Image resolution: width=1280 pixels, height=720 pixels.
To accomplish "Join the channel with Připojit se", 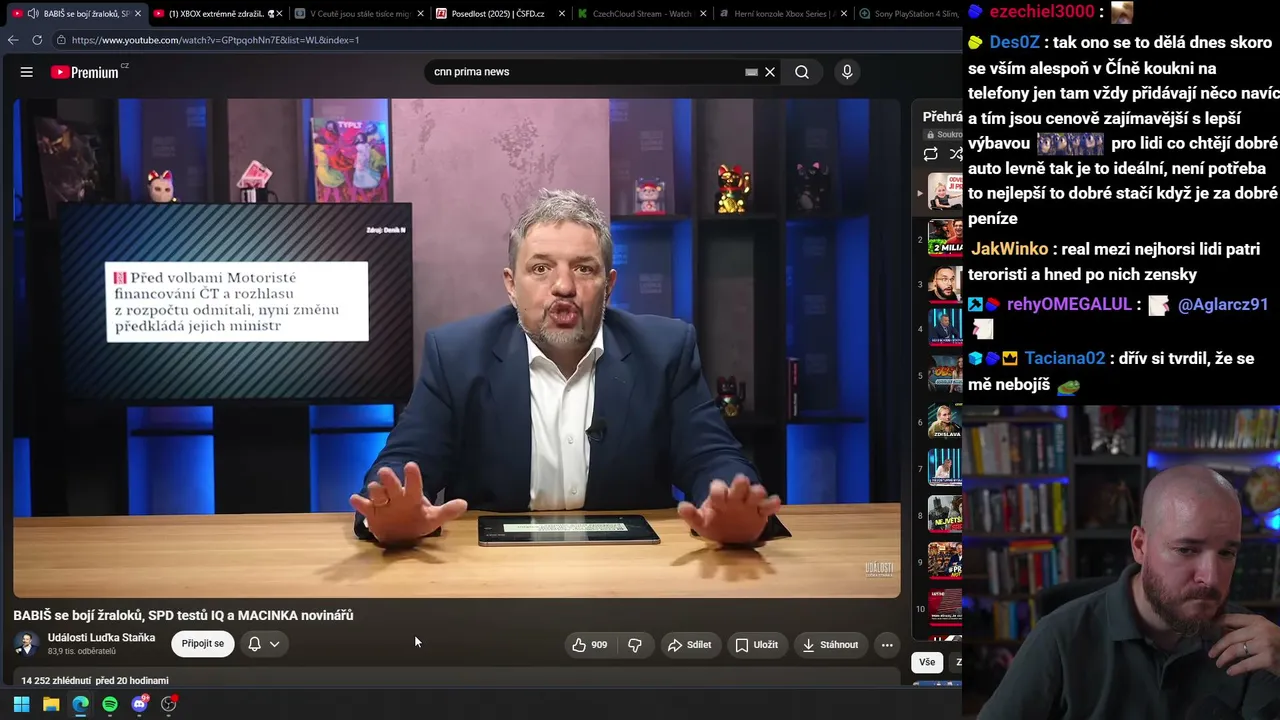I will [203, 644].
